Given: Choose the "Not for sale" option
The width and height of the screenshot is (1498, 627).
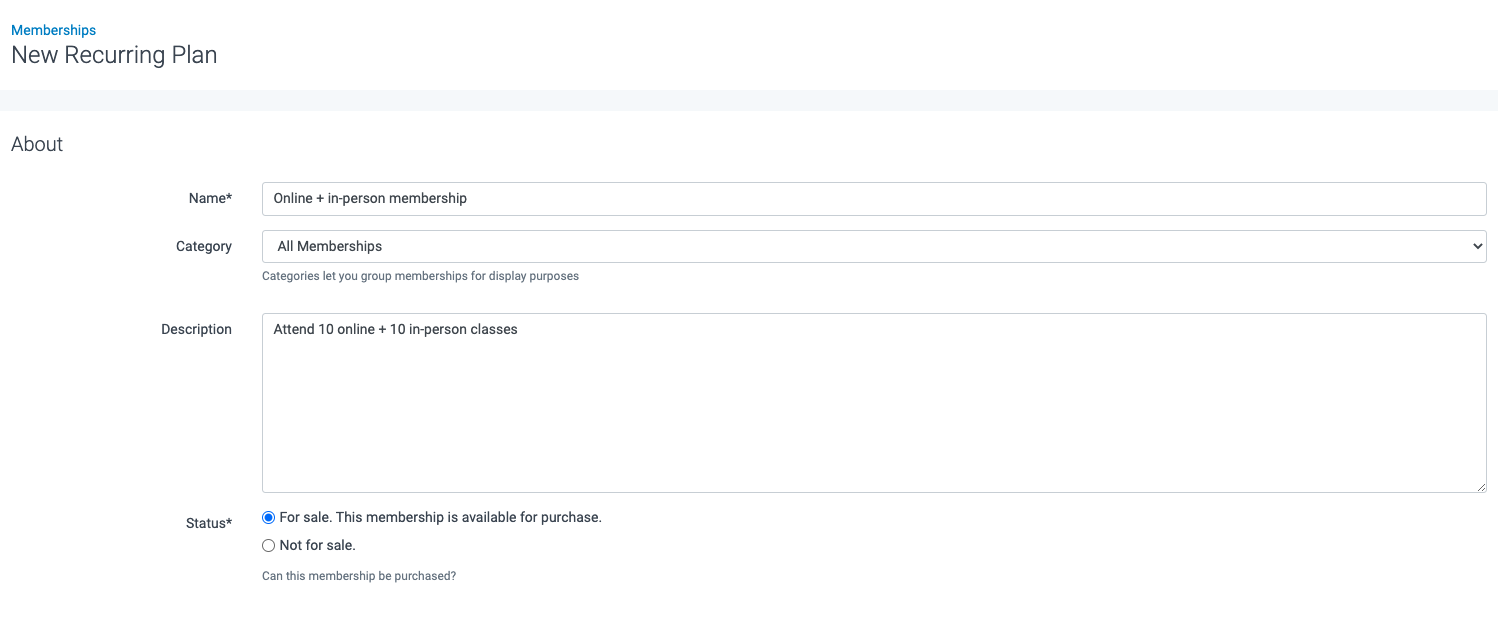Looking at the screenshot, I should [268, 545].
